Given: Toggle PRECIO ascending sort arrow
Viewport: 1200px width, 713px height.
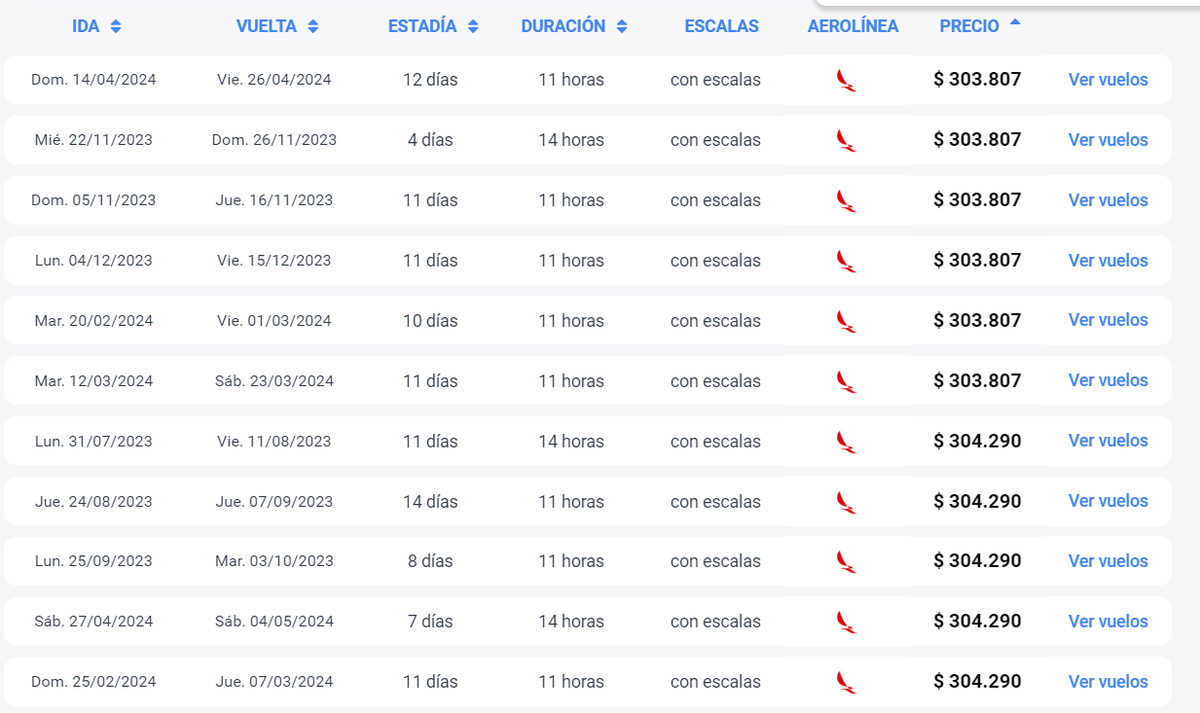Looking at the screenshot, I should (x=1015, y=22).
